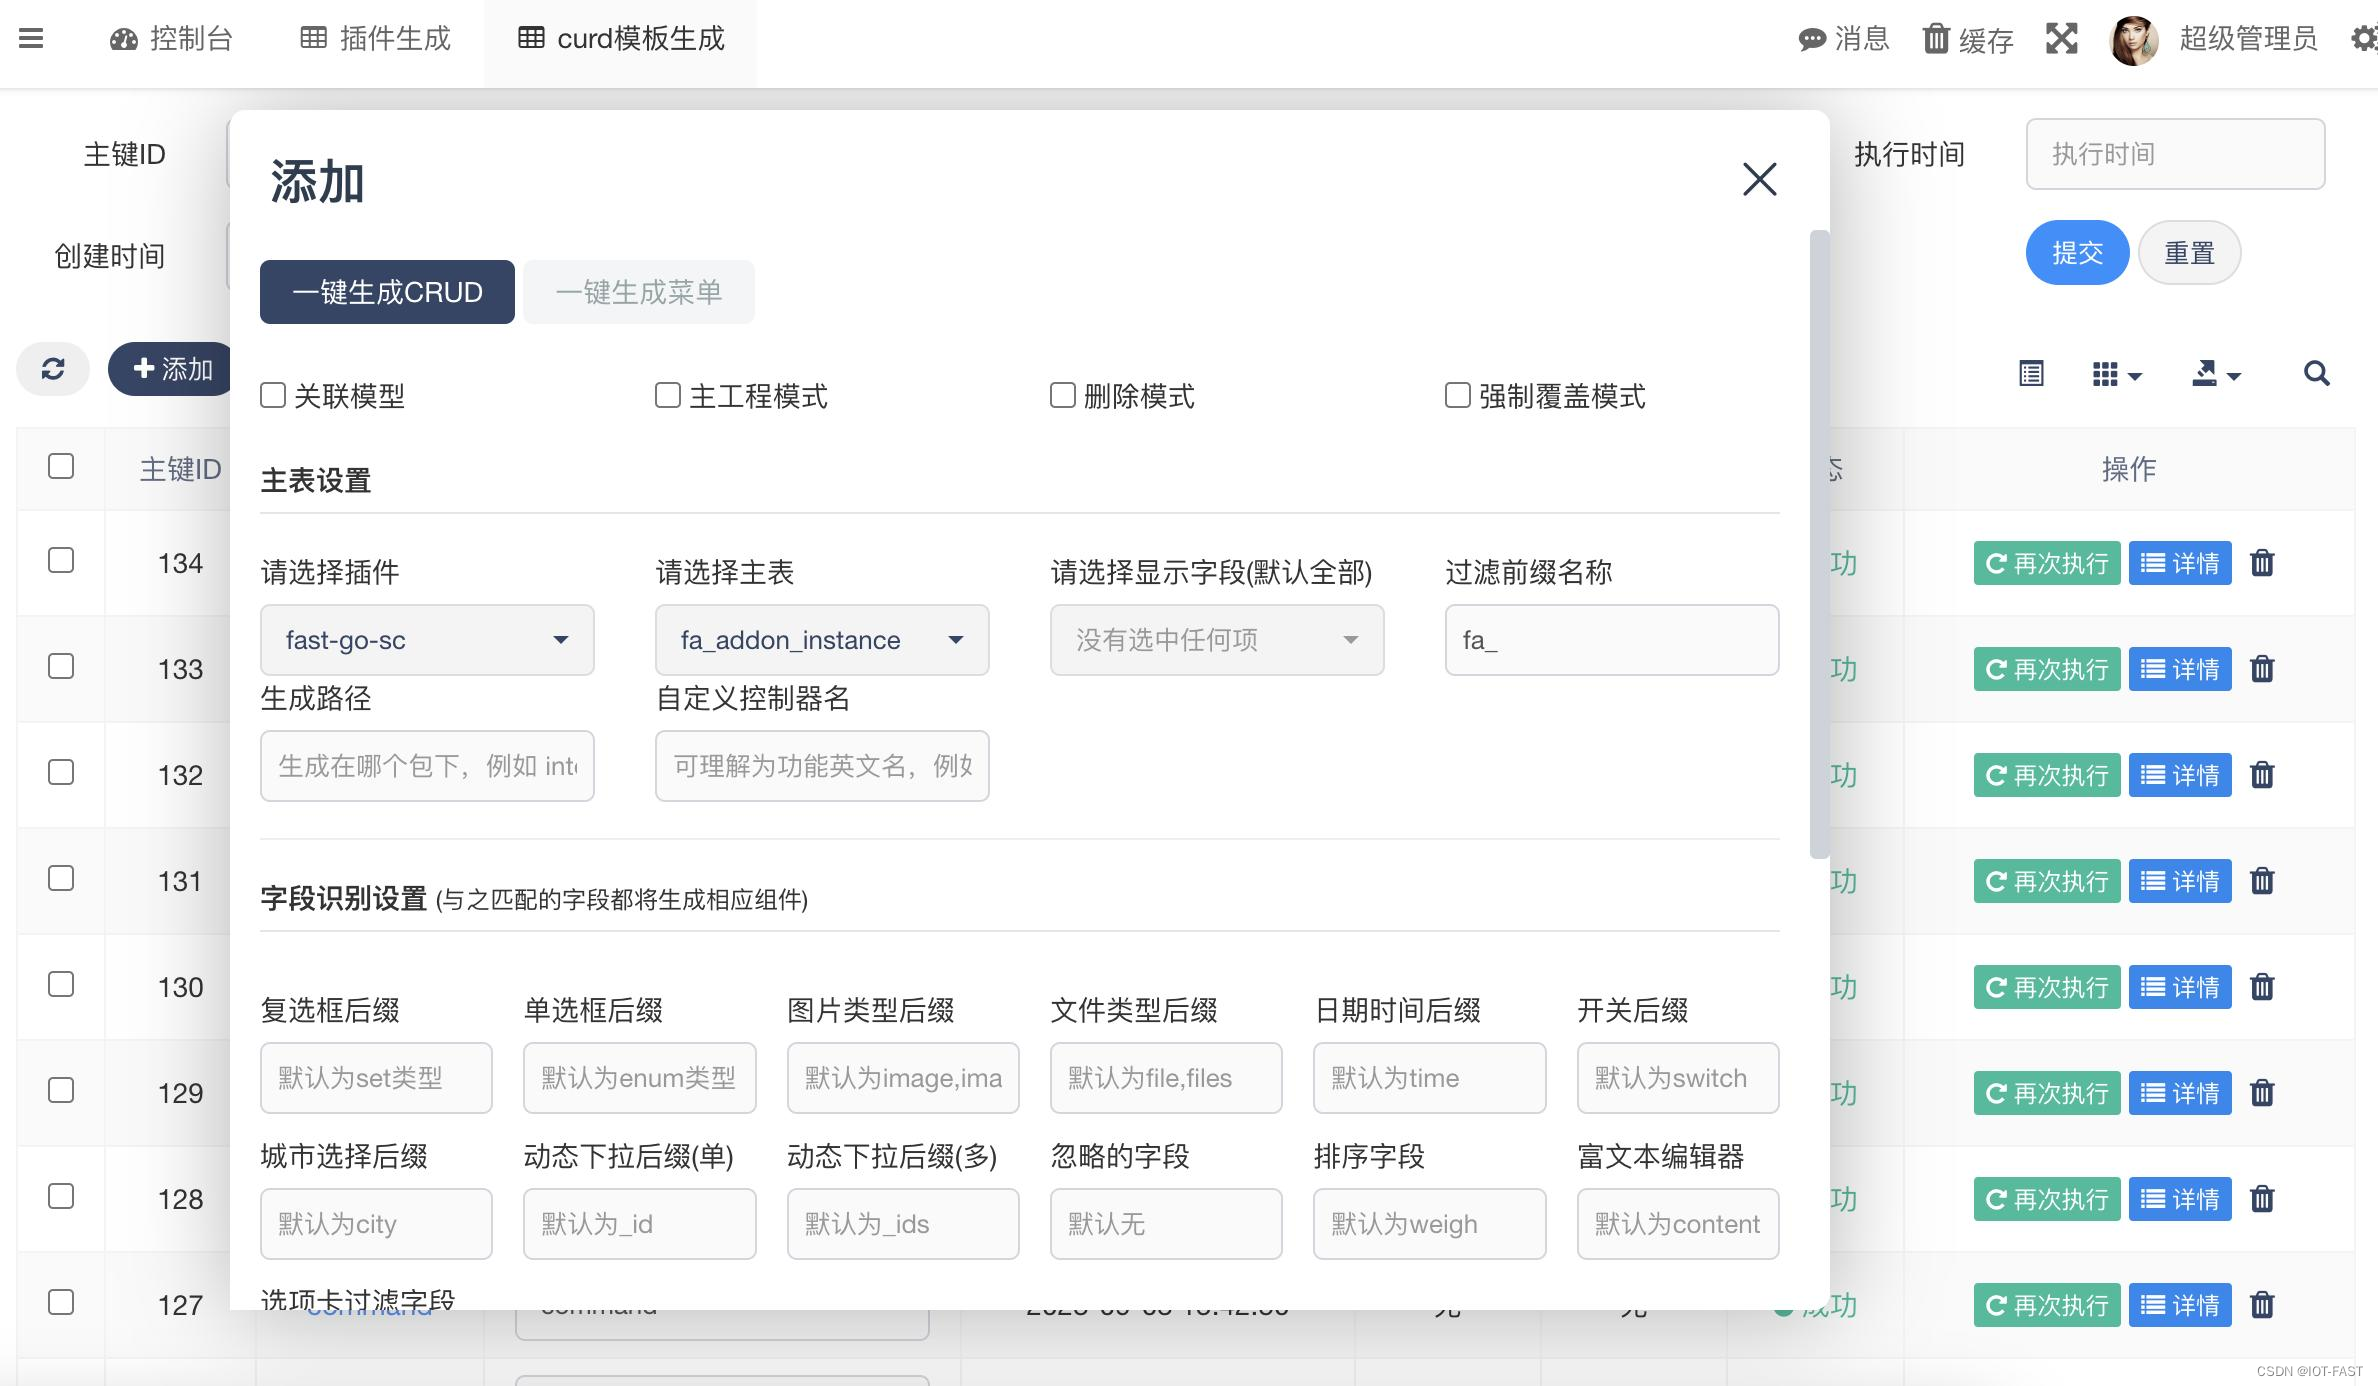The height and width of the screenshot is (1386, 2378).
Task: Toggle fullscreen with the expand icon
Action: 2060,39
